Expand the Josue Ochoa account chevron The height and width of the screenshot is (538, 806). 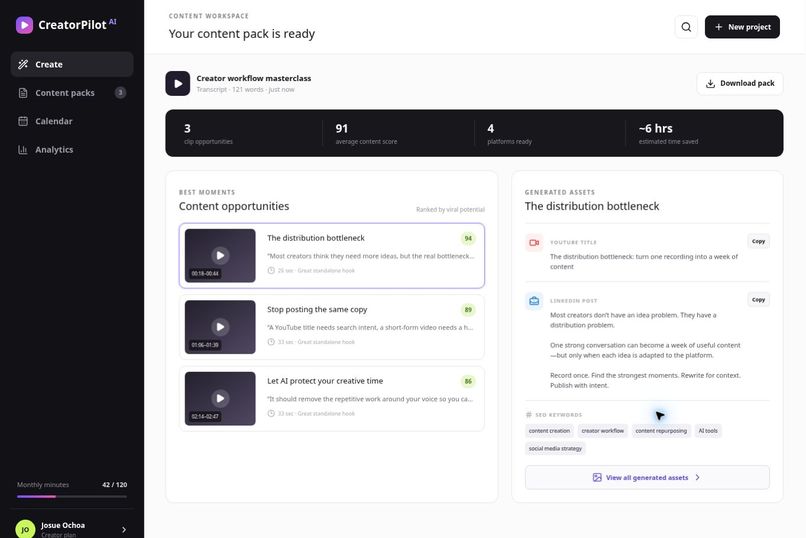124,529
